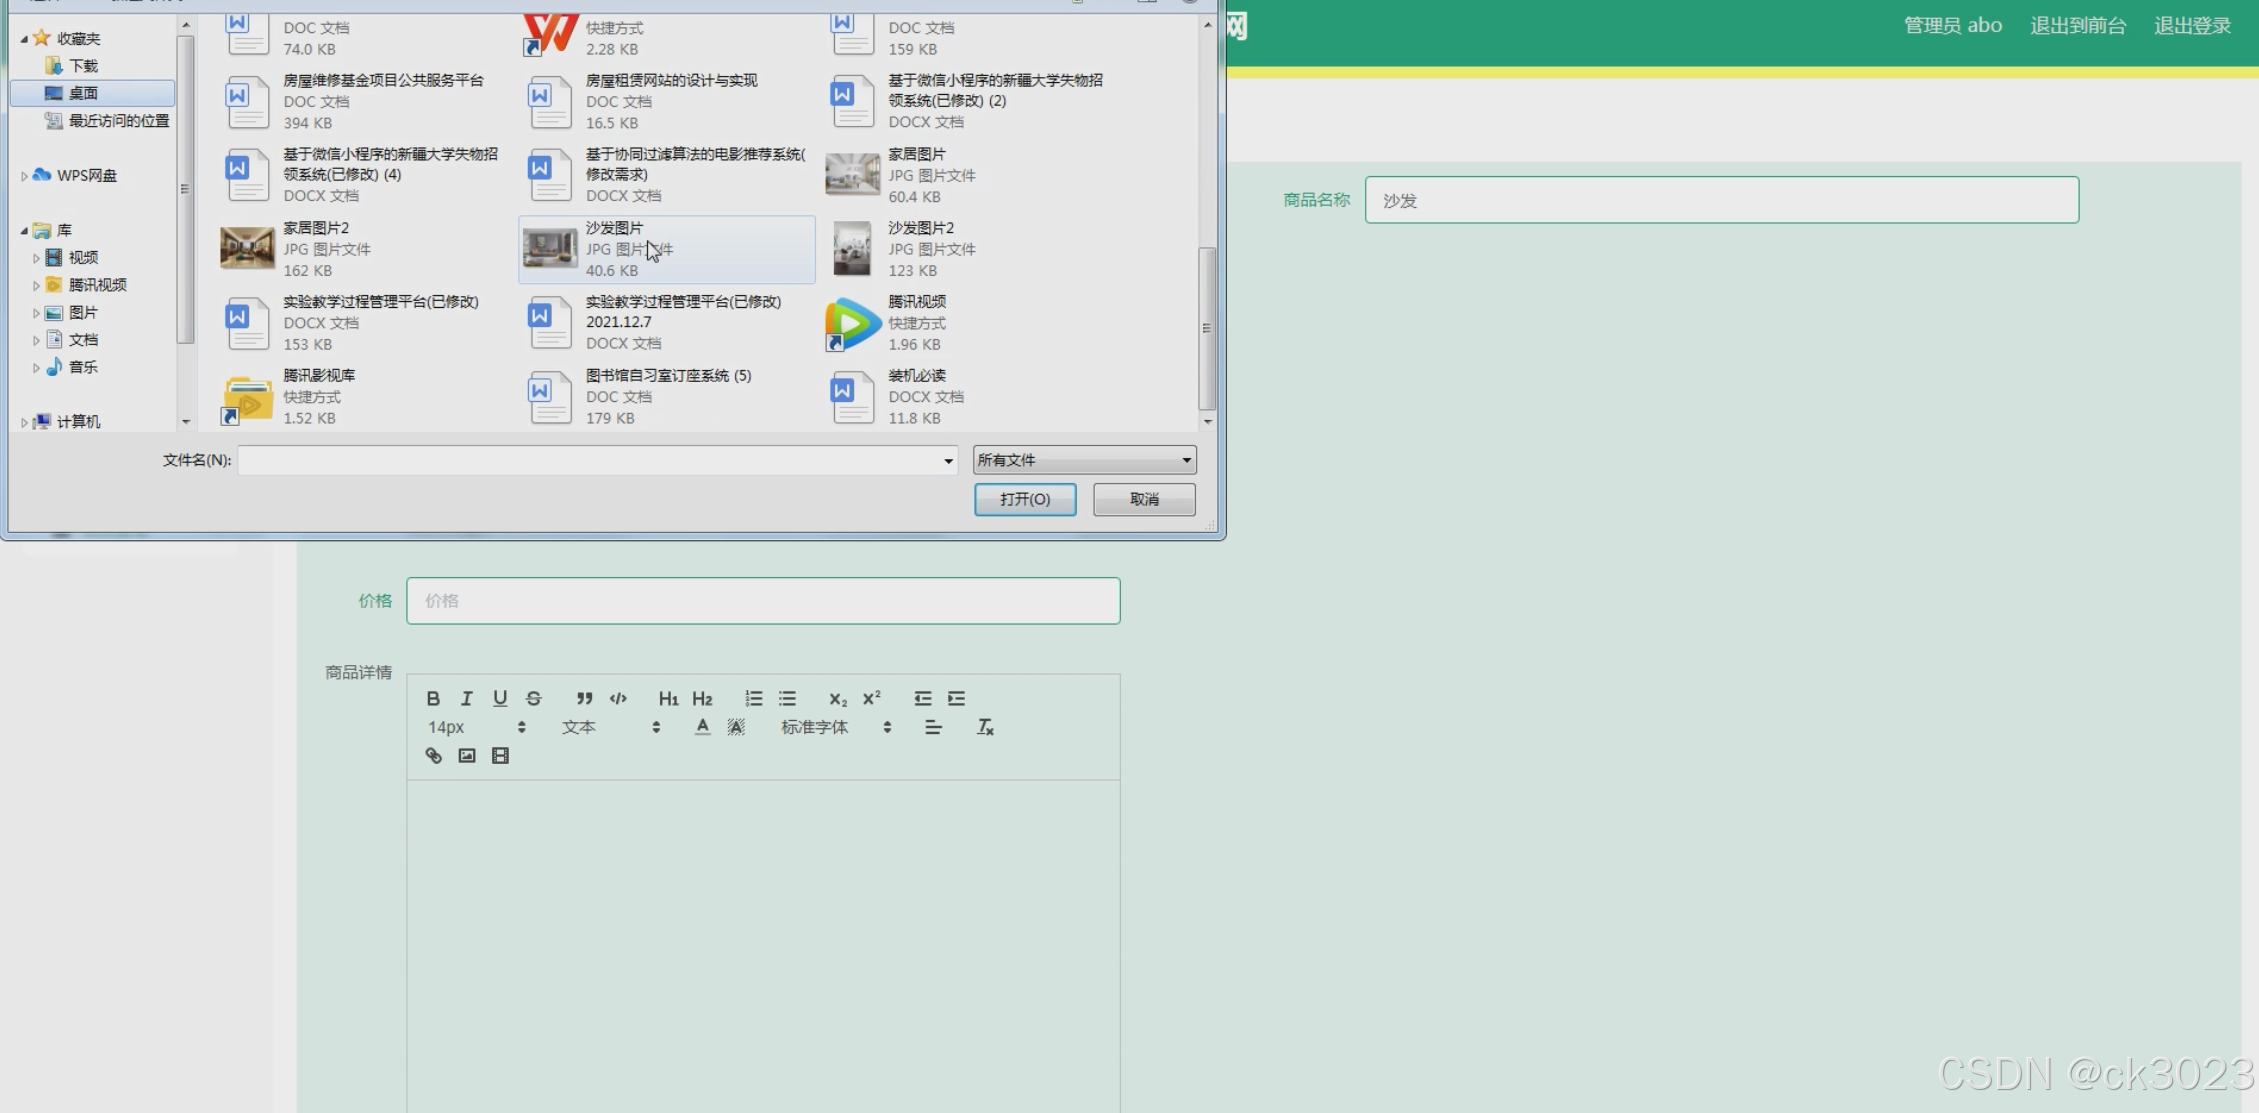Select 下载 in favorites sidebar

pos(83,66)
